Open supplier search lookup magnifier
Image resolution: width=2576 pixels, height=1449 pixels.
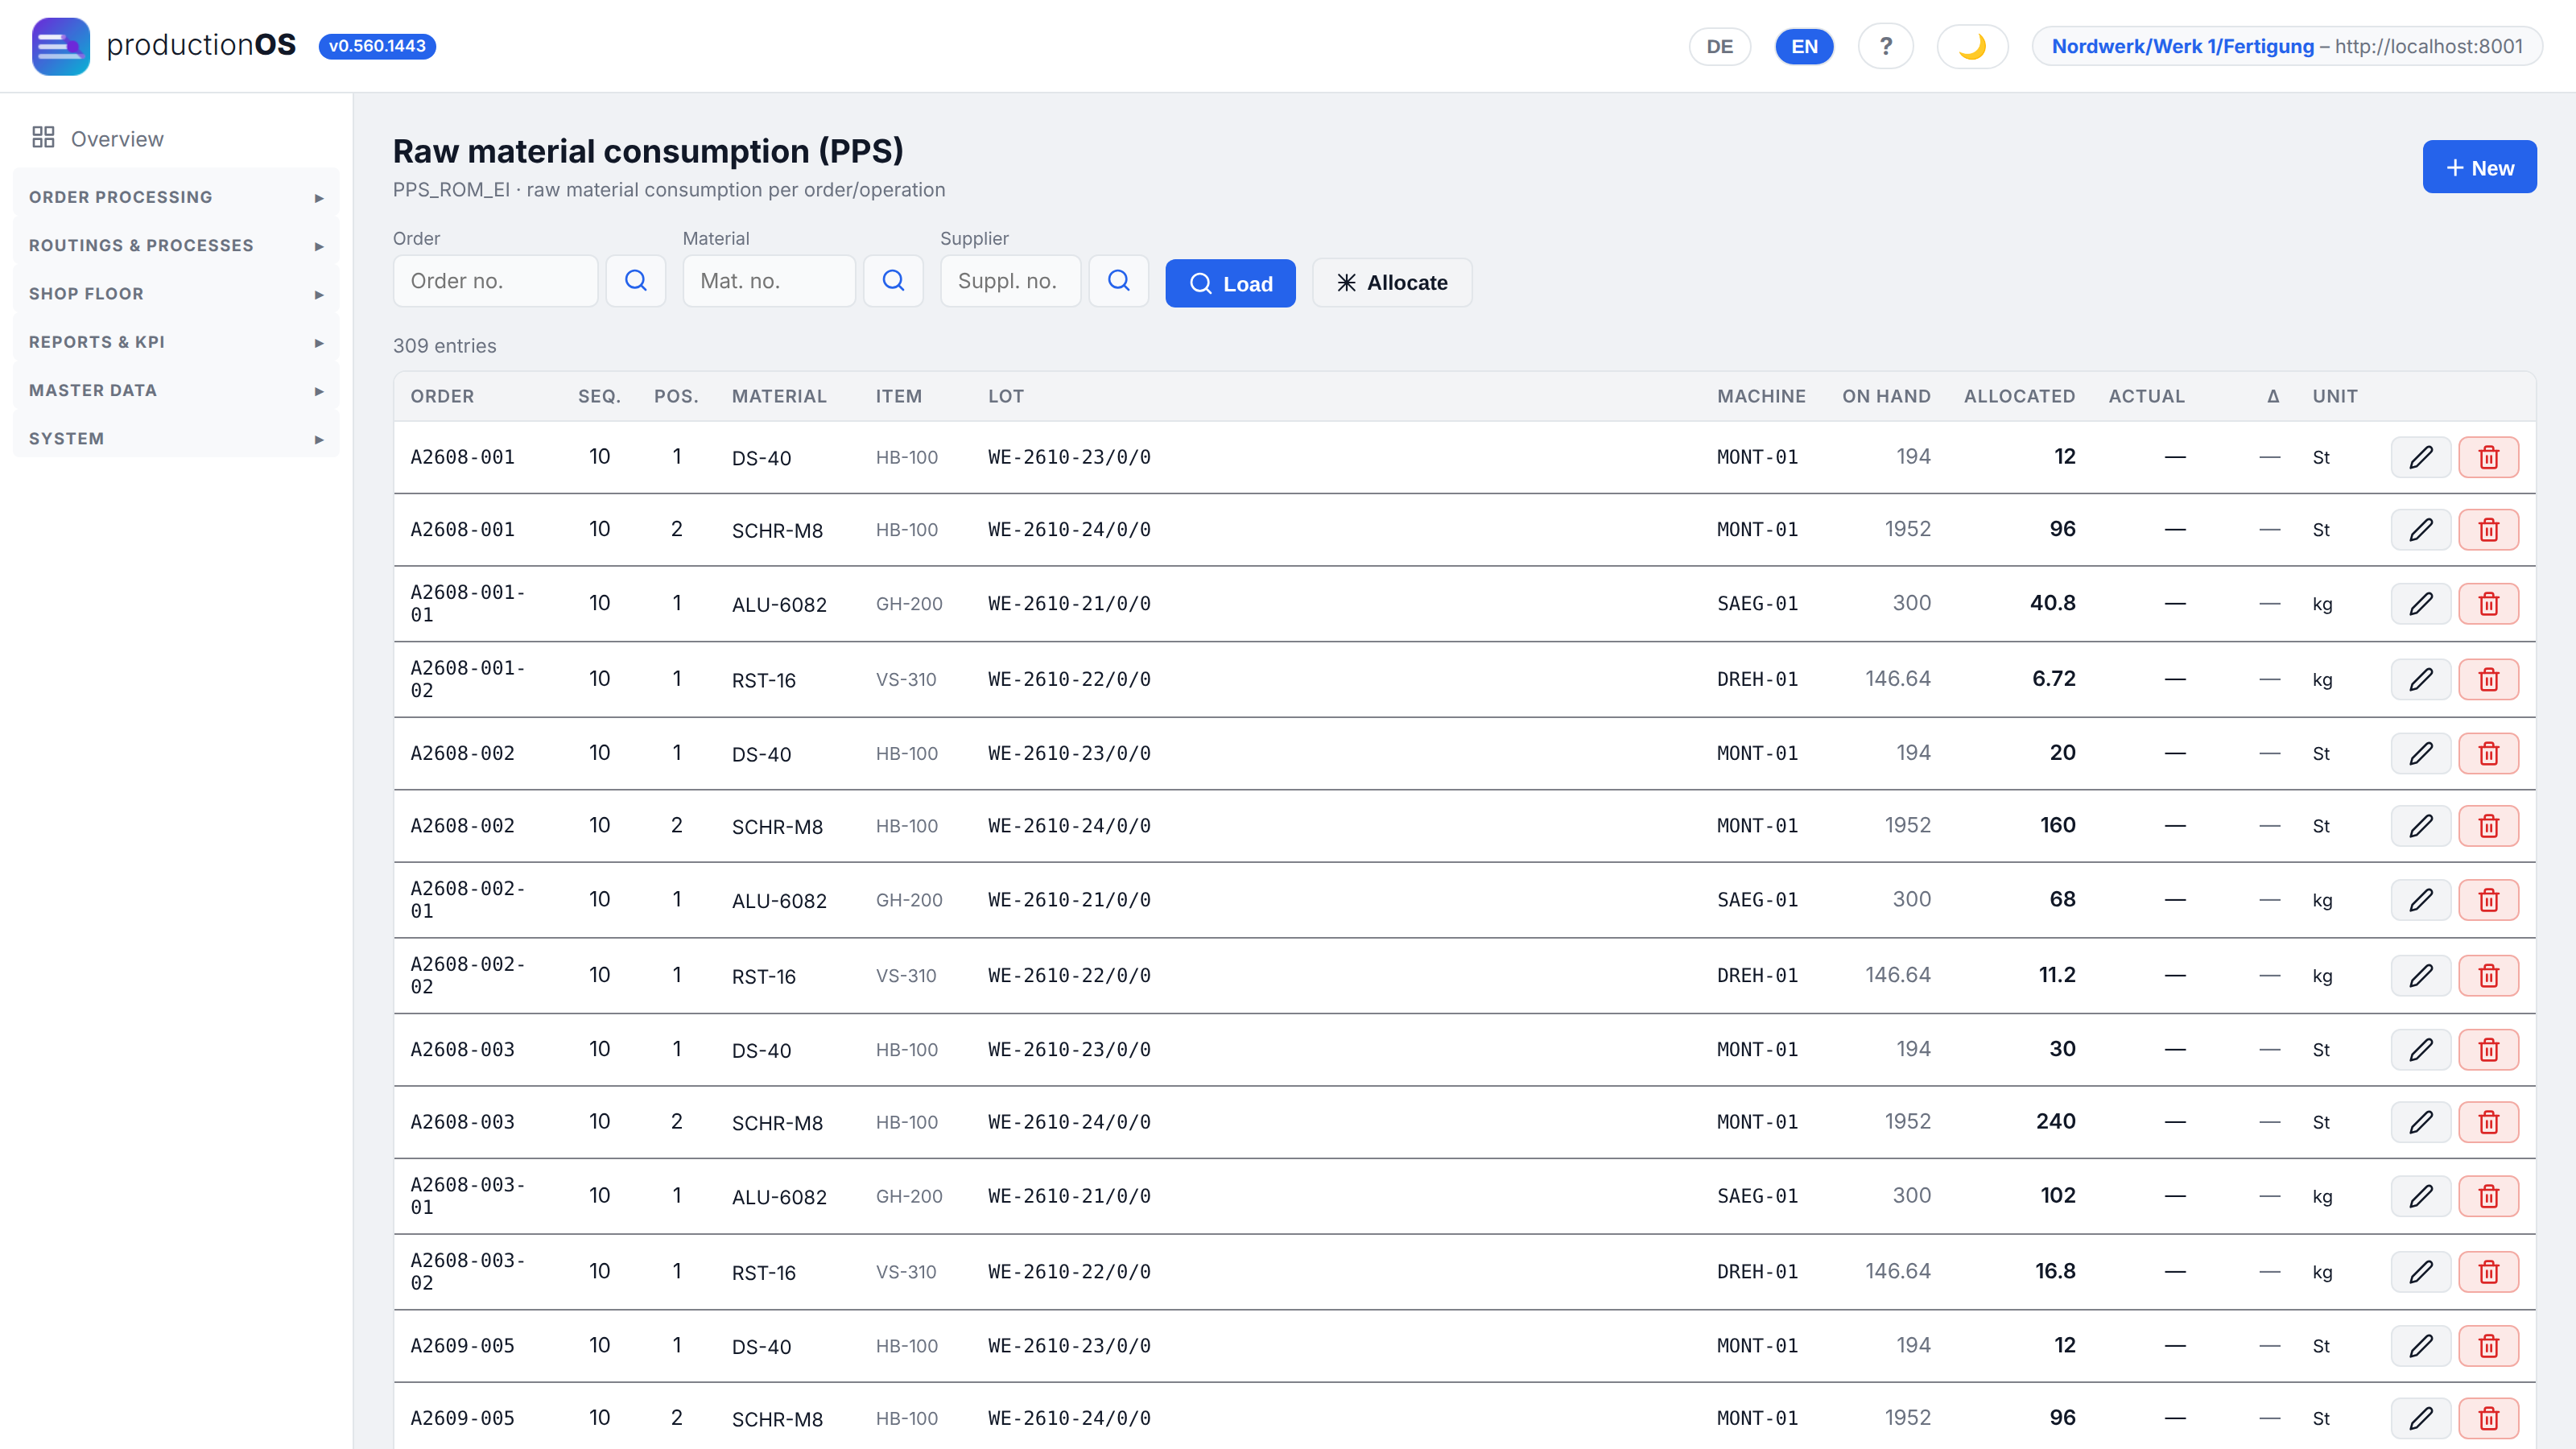coord(1118,281)
